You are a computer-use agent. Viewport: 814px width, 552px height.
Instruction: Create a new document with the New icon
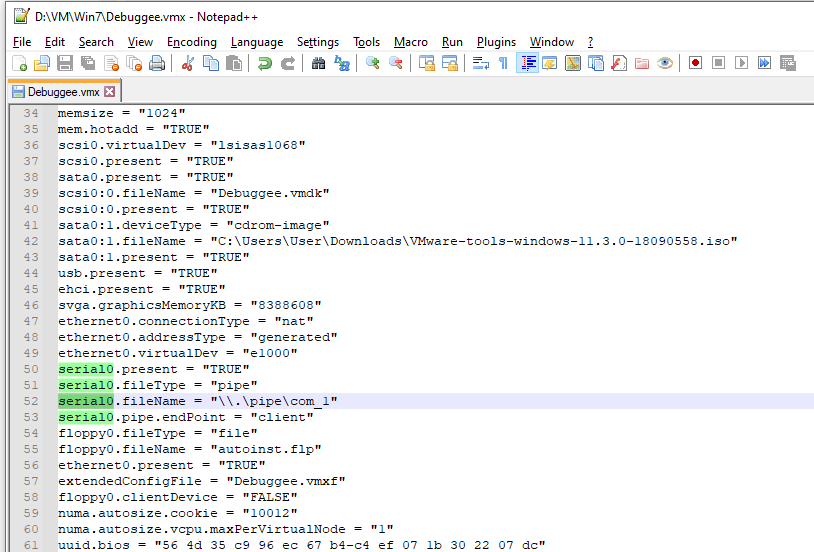[x=19, y=63]
